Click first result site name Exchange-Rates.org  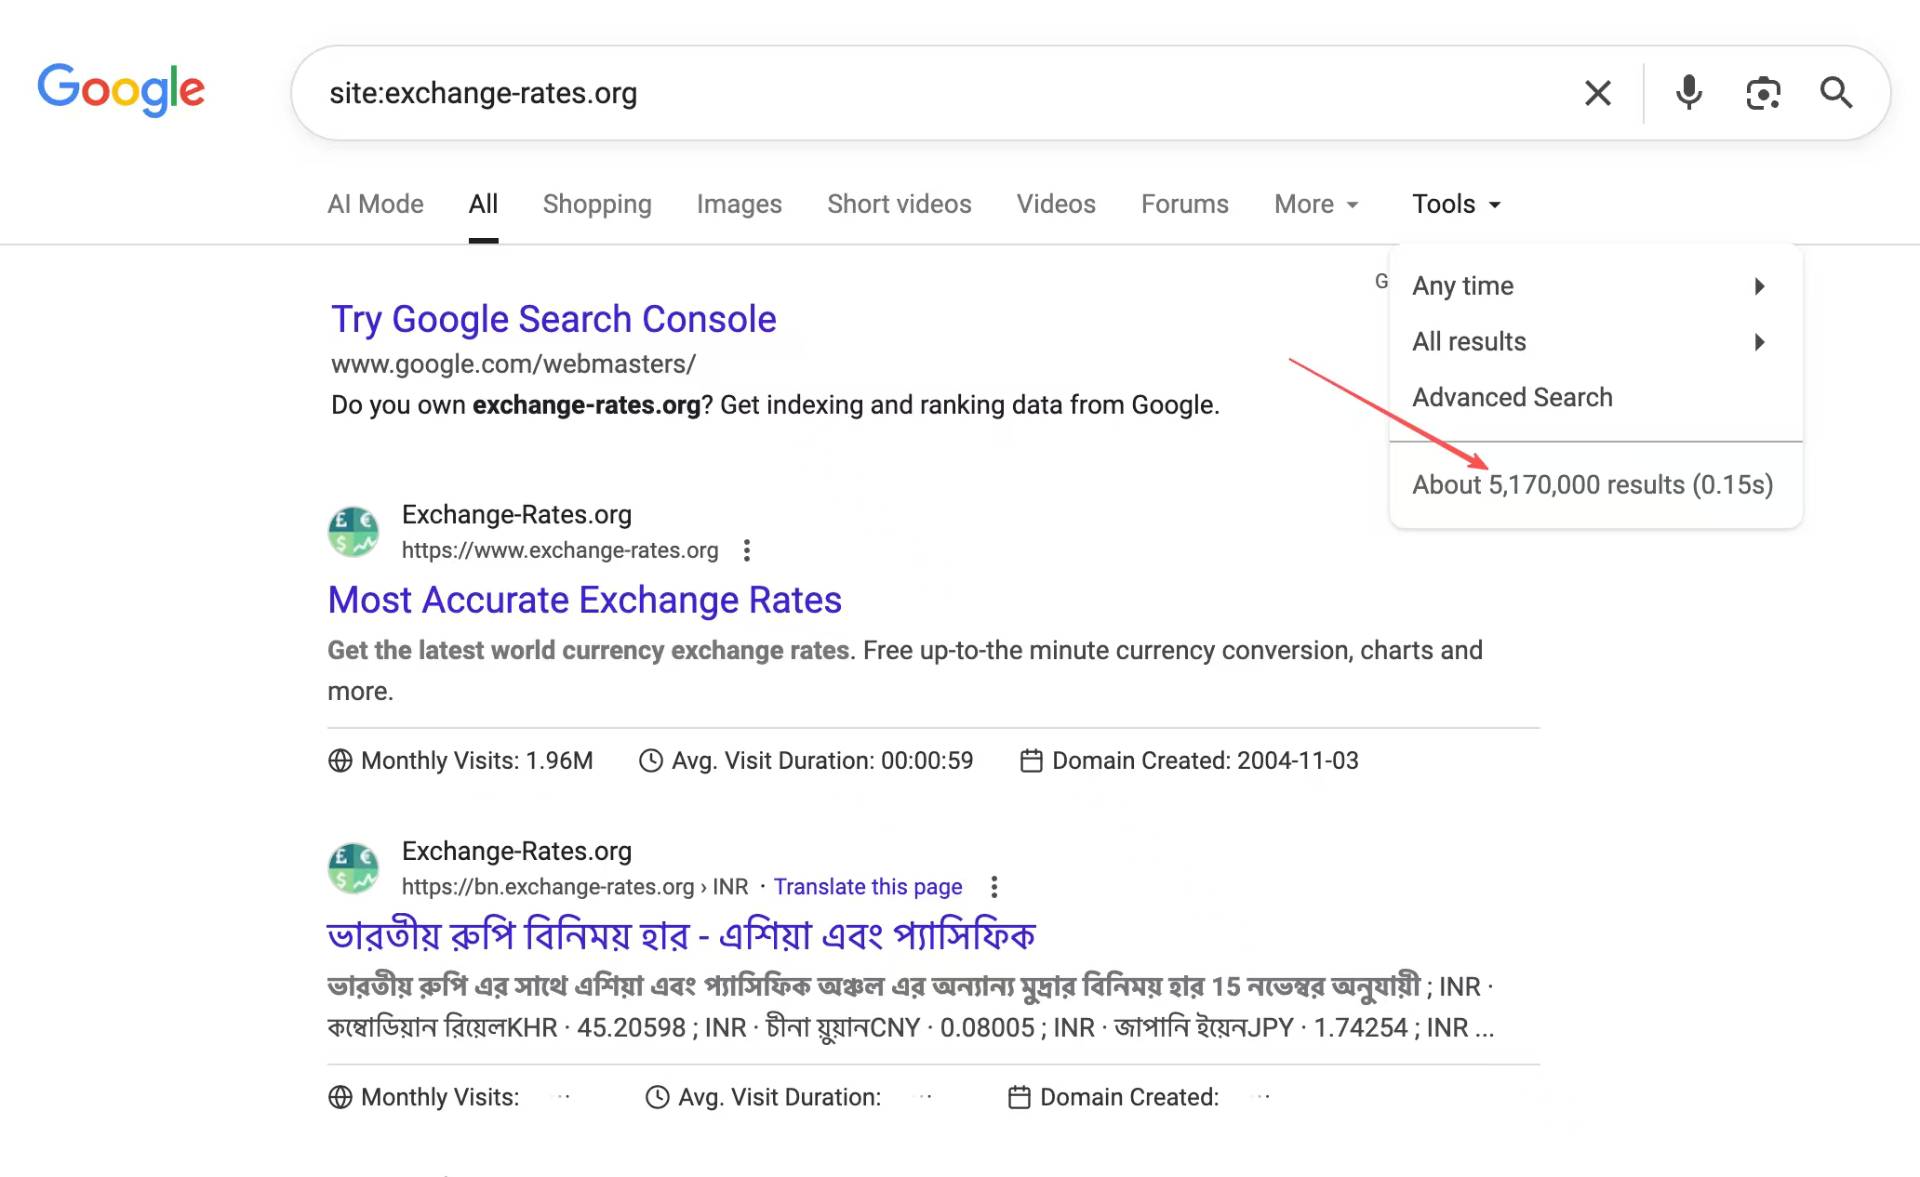point(517,515)
